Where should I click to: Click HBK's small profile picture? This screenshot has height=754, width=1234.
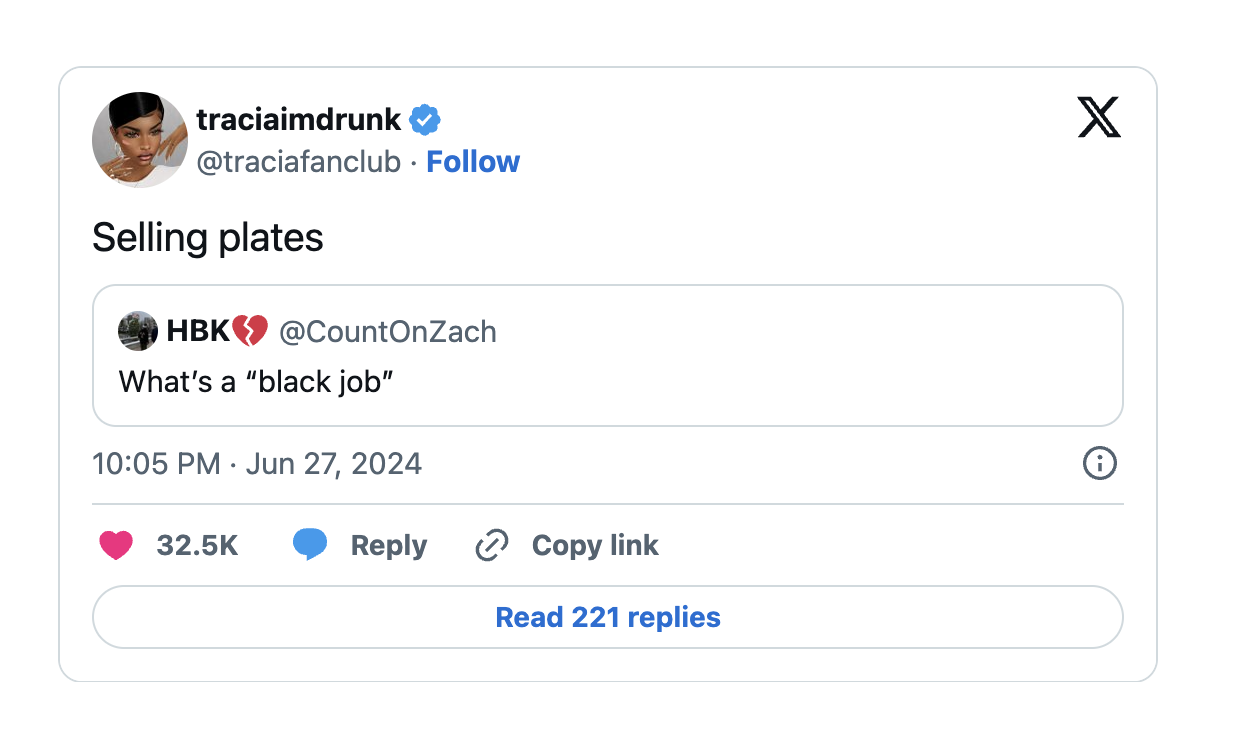[x=138, y=331]
